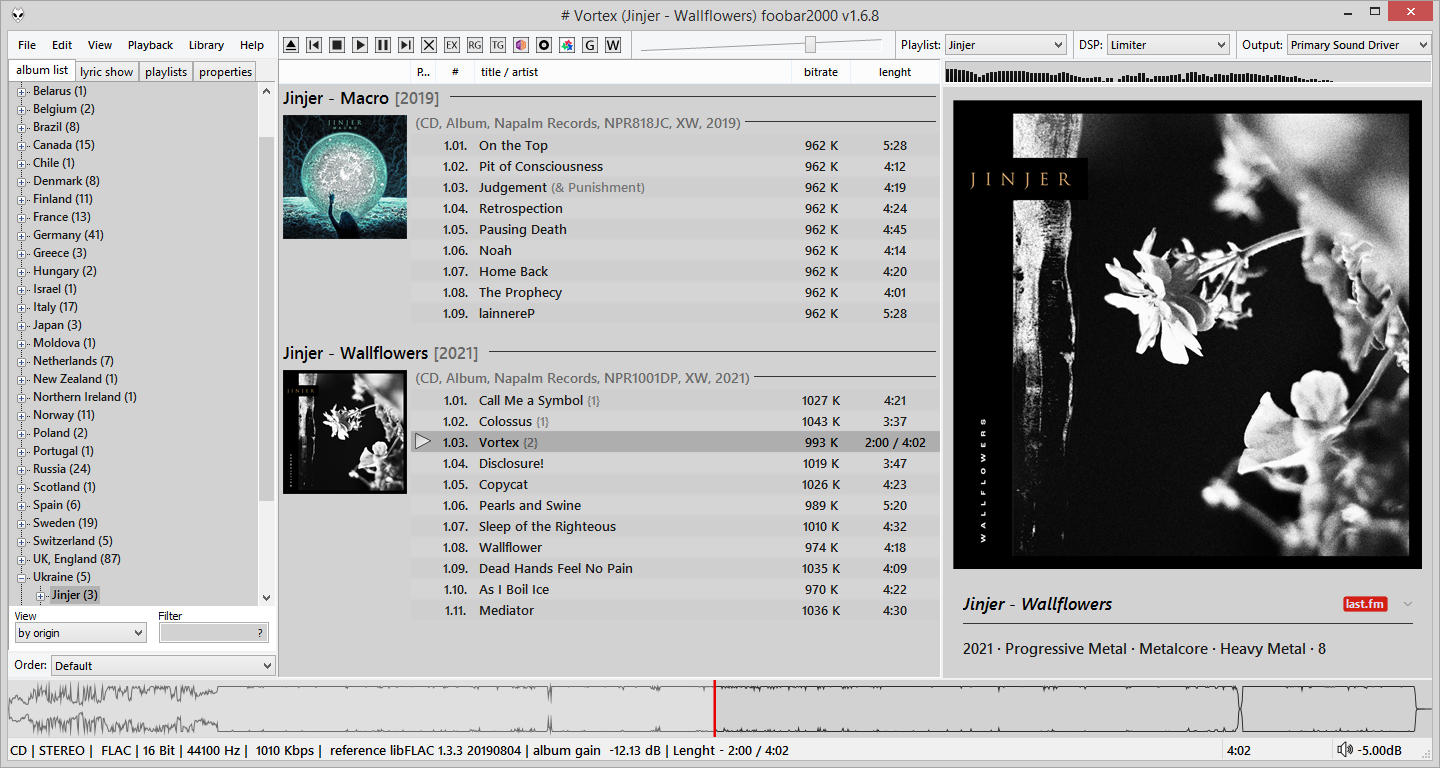Expand the Germany (41) tree node
Viewport: 1440px width, 768px height.
pyautogui.click(x=22, y=235)
